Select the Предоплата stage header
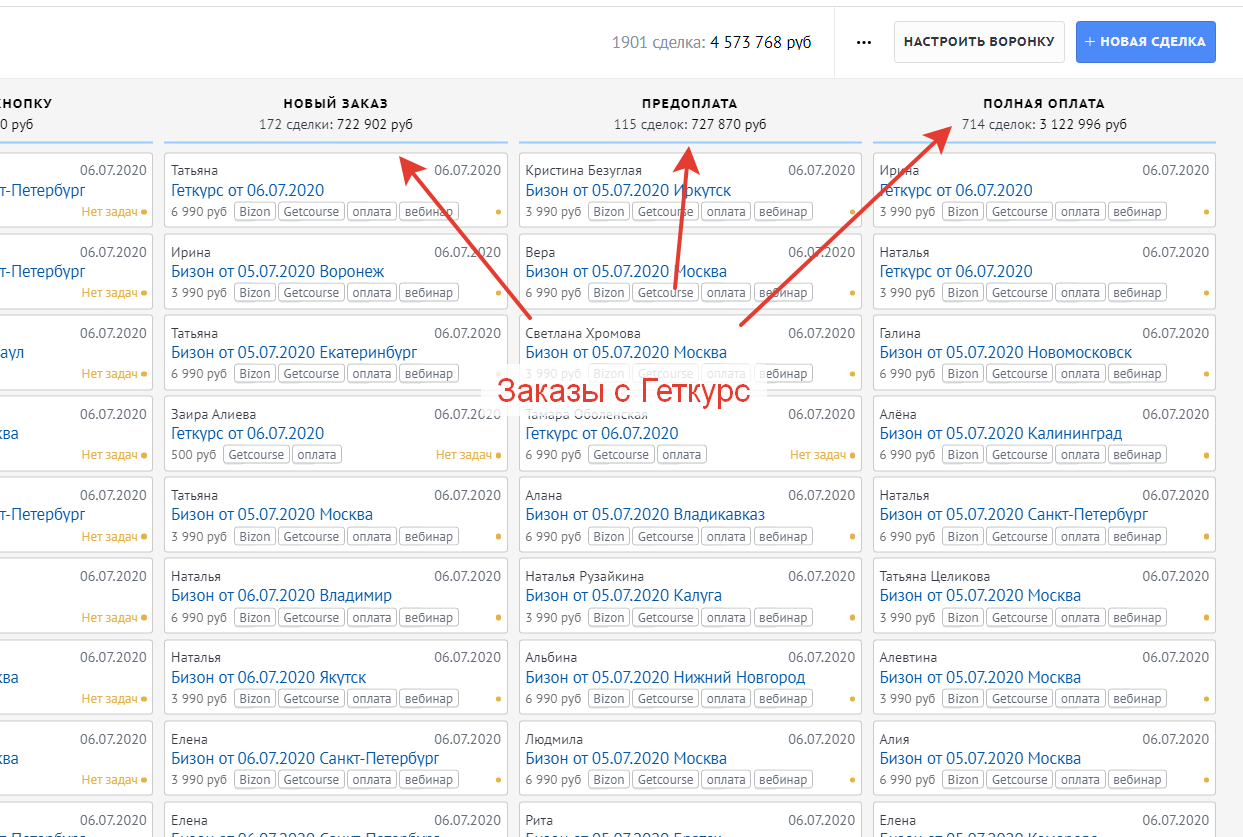The width and height of the screenshot is (1243, 837). 689,103
